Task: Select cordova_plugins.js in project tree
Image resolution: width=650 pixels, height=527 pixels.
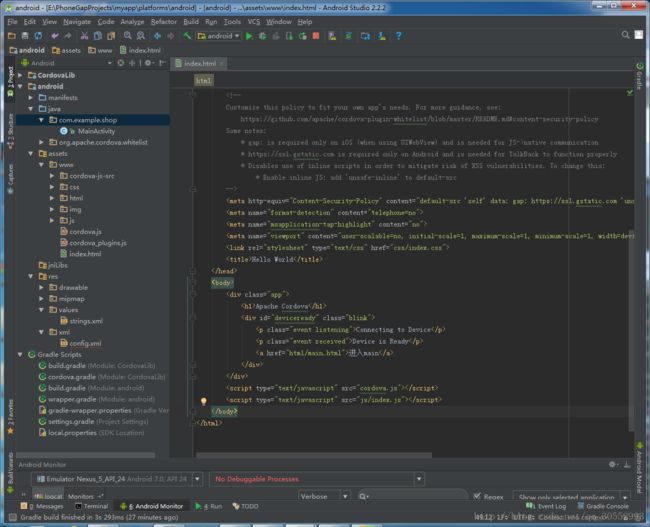Action: (x=98, y=243)
